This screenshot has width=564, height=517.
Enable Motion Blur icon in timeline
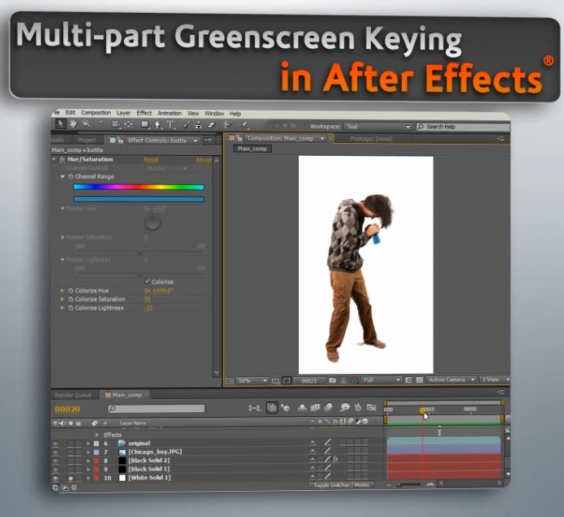click(328, 408)
